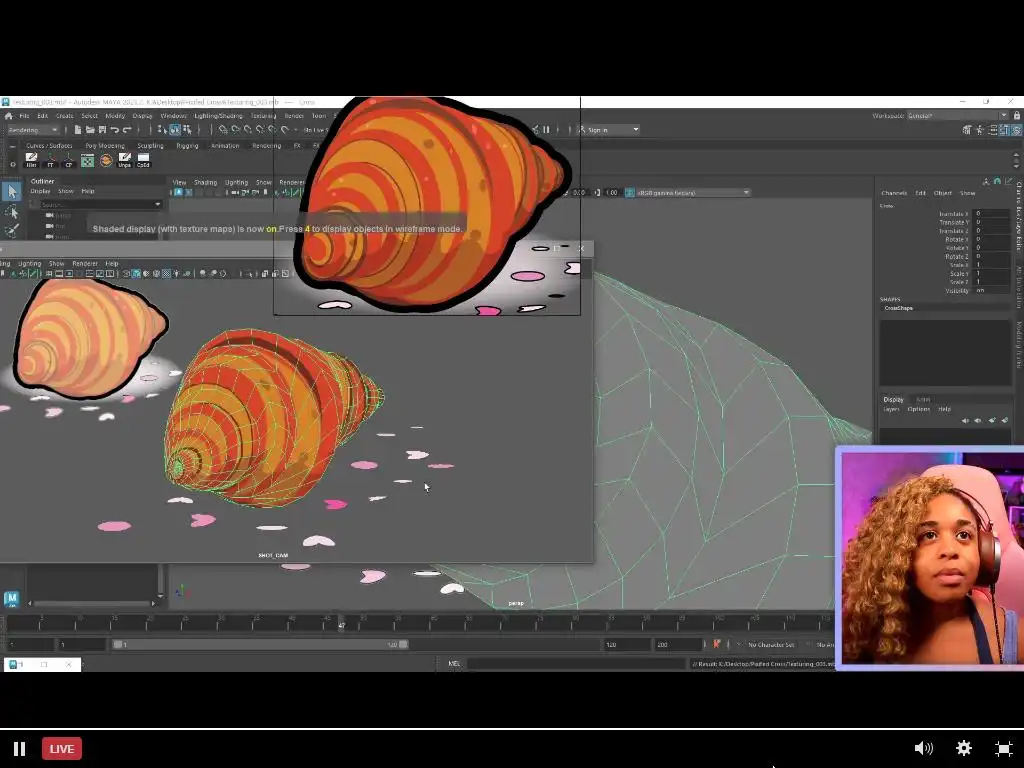Click the Save Scene icon

[x=102, y=130]
